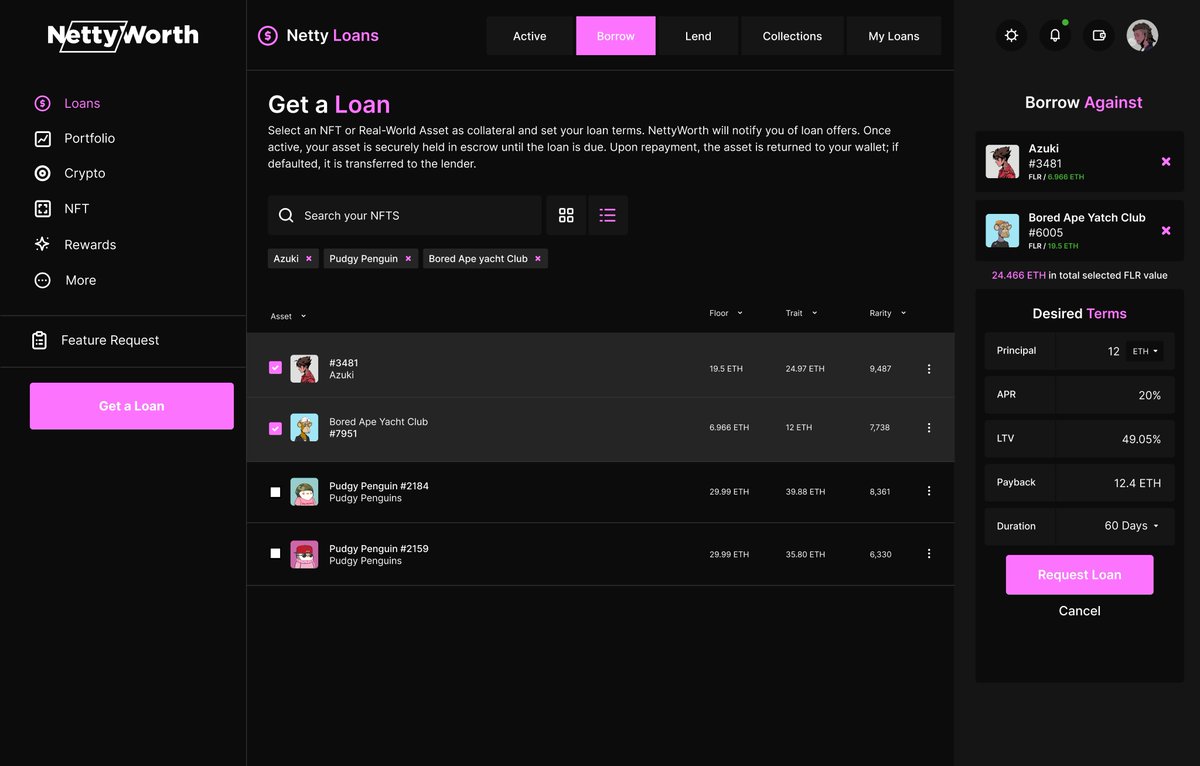Check the Pudgy Penguin #2184 checkbox
1200x766 pixels.
coord(275,492)
